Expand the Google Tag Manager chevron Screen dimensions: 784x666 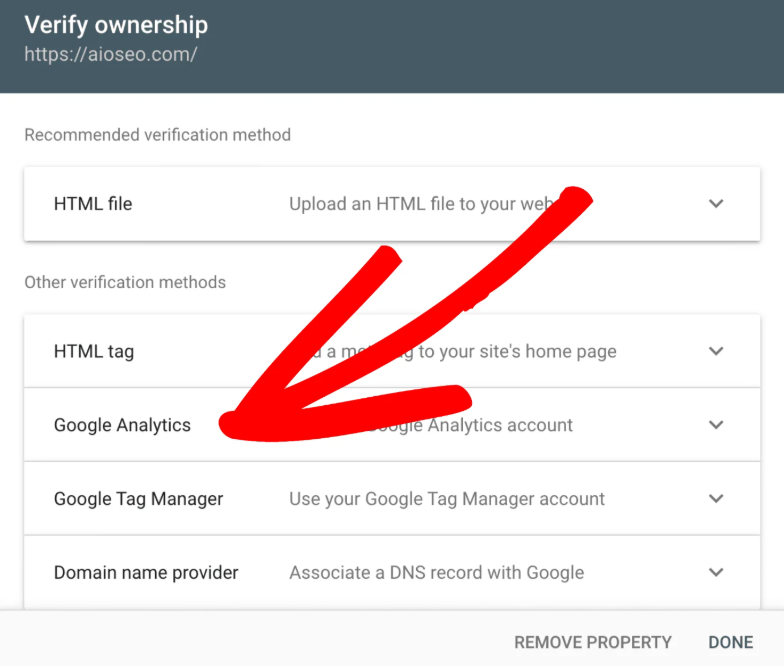[716, 499]
